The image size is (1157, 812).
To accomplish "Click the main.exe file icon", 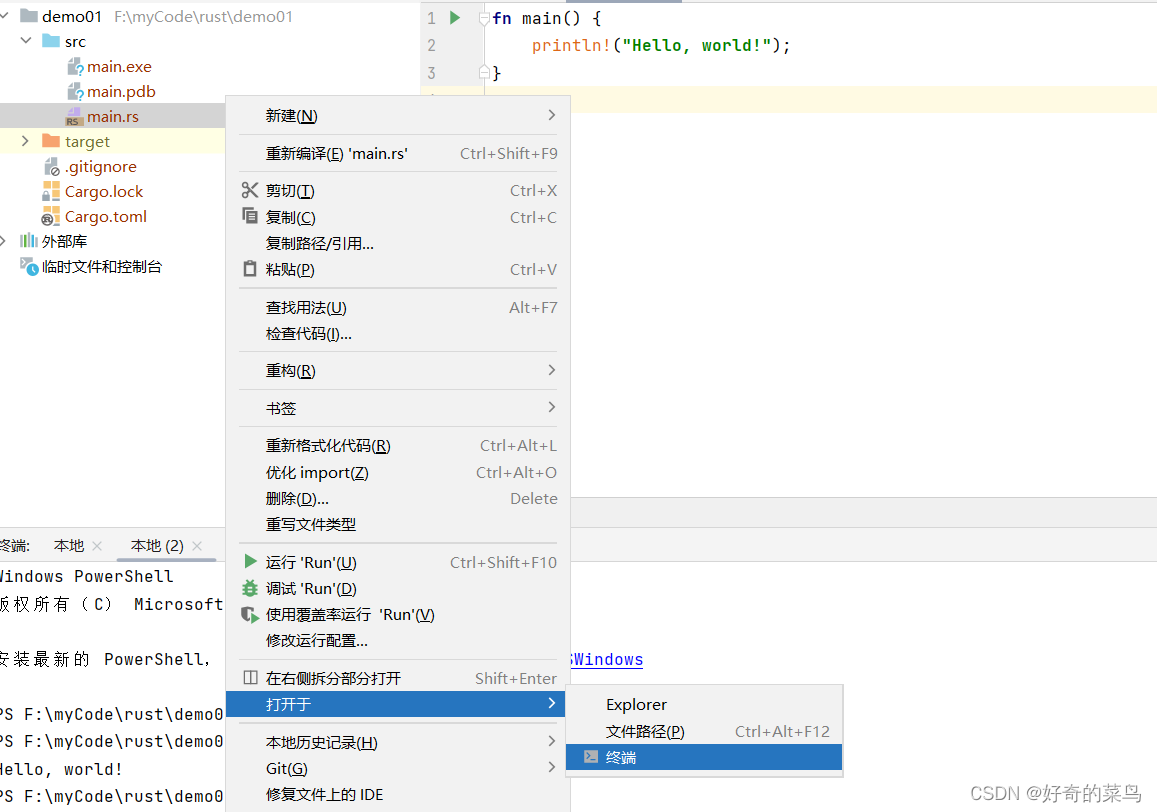I will coord(76,66).
